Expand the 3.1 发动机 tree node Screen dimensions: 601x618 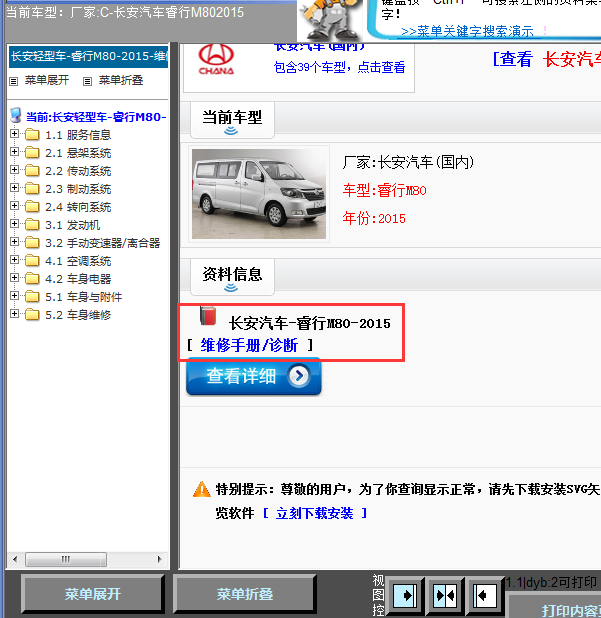point(15,224)
